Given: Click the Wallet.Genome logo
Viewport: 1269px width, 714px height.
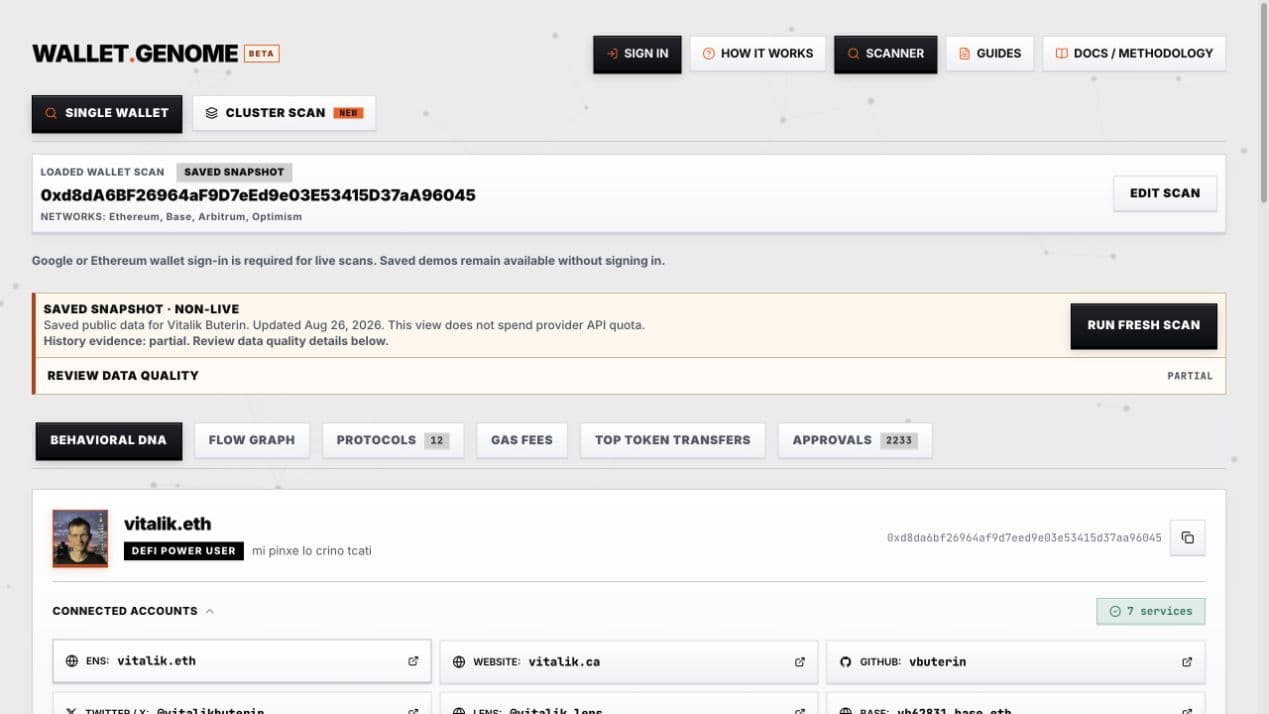Looking at the screenshot, I should pyautogui.click(x=135, y=54).
